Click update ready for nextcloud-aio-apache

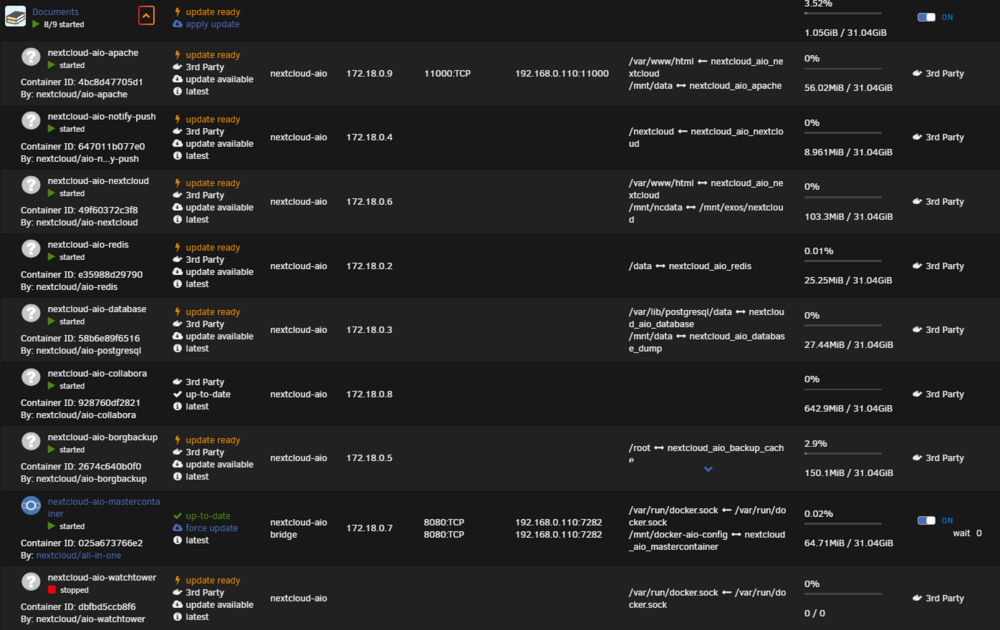[212, 55]
